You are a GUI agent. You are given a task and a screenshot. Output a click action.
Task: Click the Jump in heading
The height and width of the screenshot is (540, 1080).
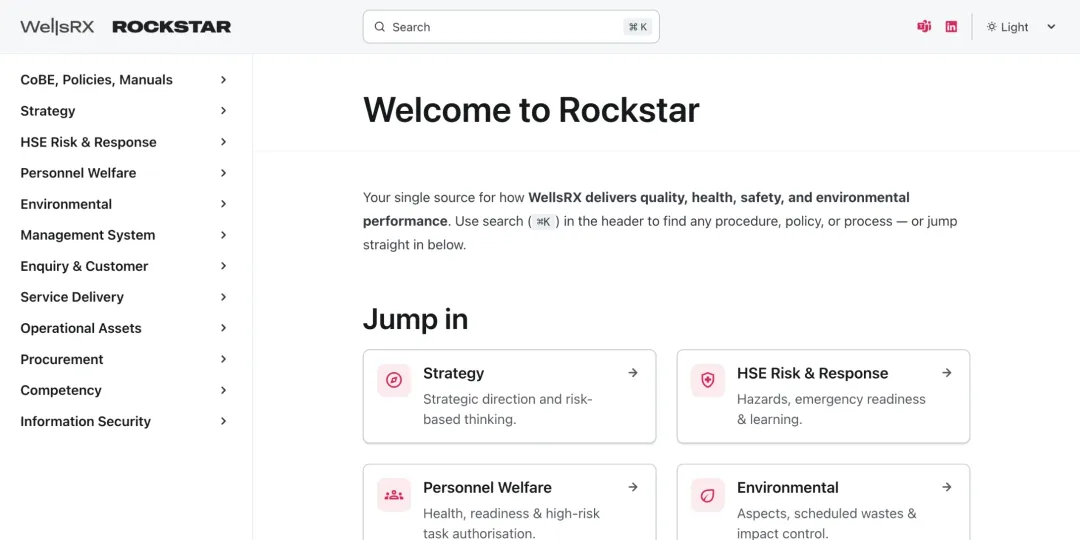[415, 319]
